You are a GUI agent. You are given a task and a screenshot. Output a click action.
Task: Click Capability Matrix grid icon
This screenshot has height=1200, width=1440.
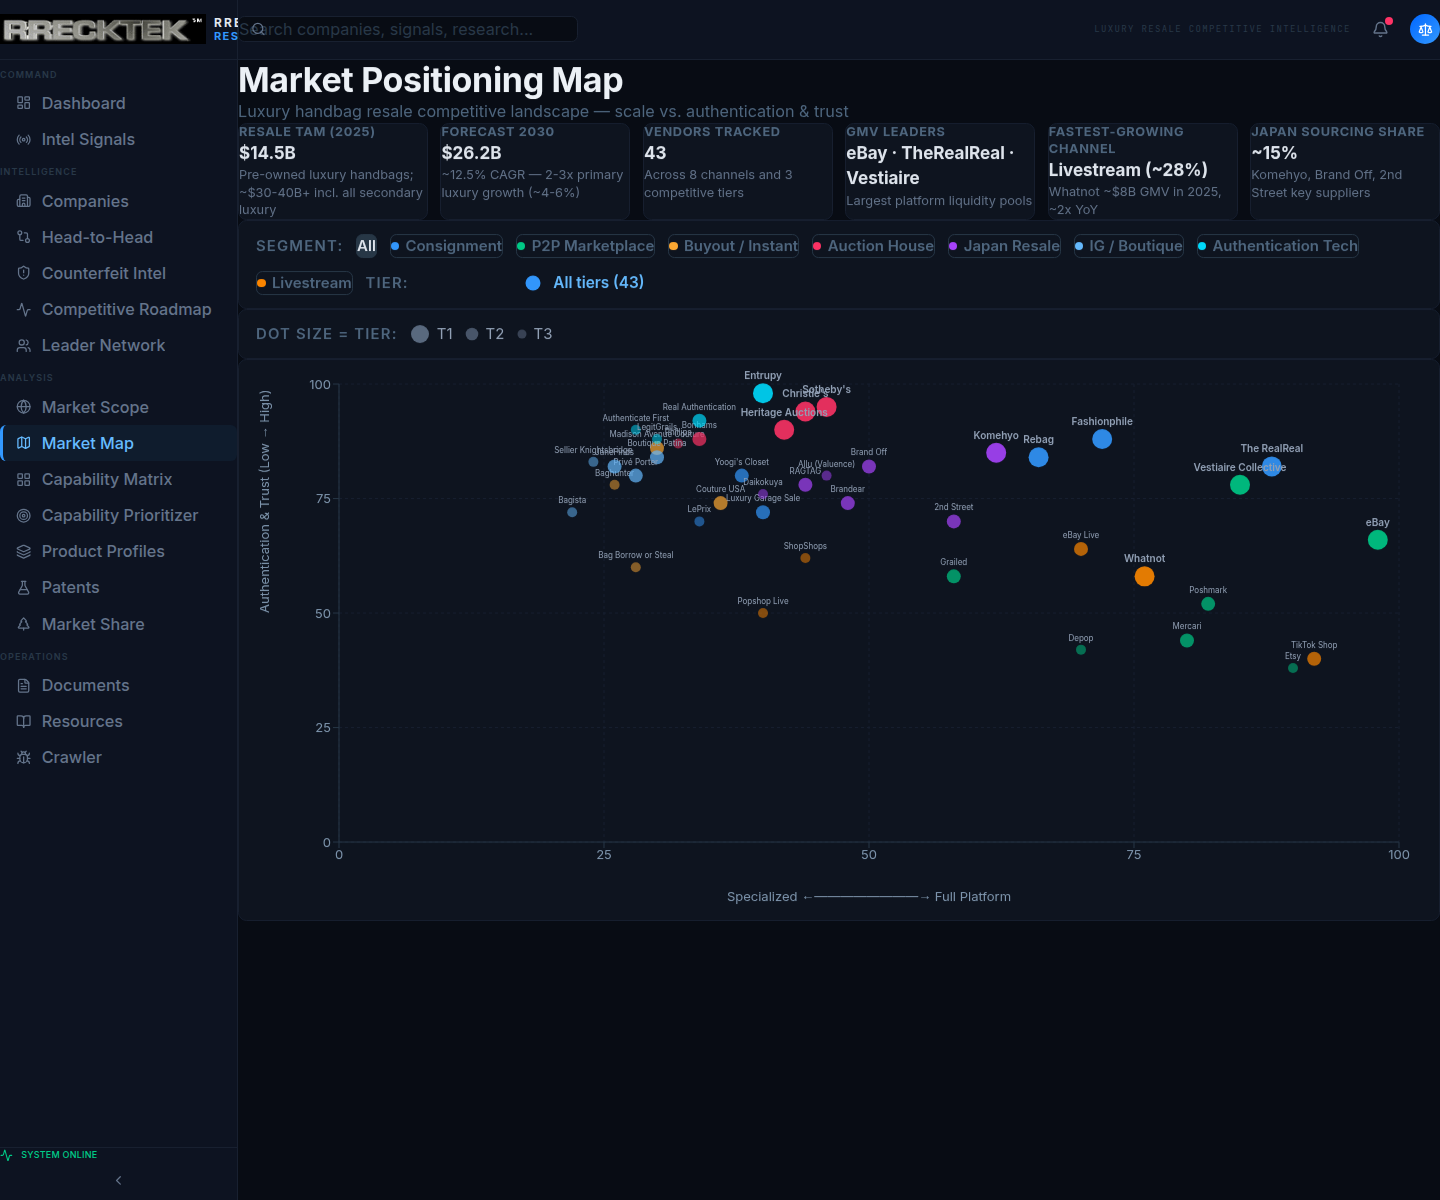point(24,479)
